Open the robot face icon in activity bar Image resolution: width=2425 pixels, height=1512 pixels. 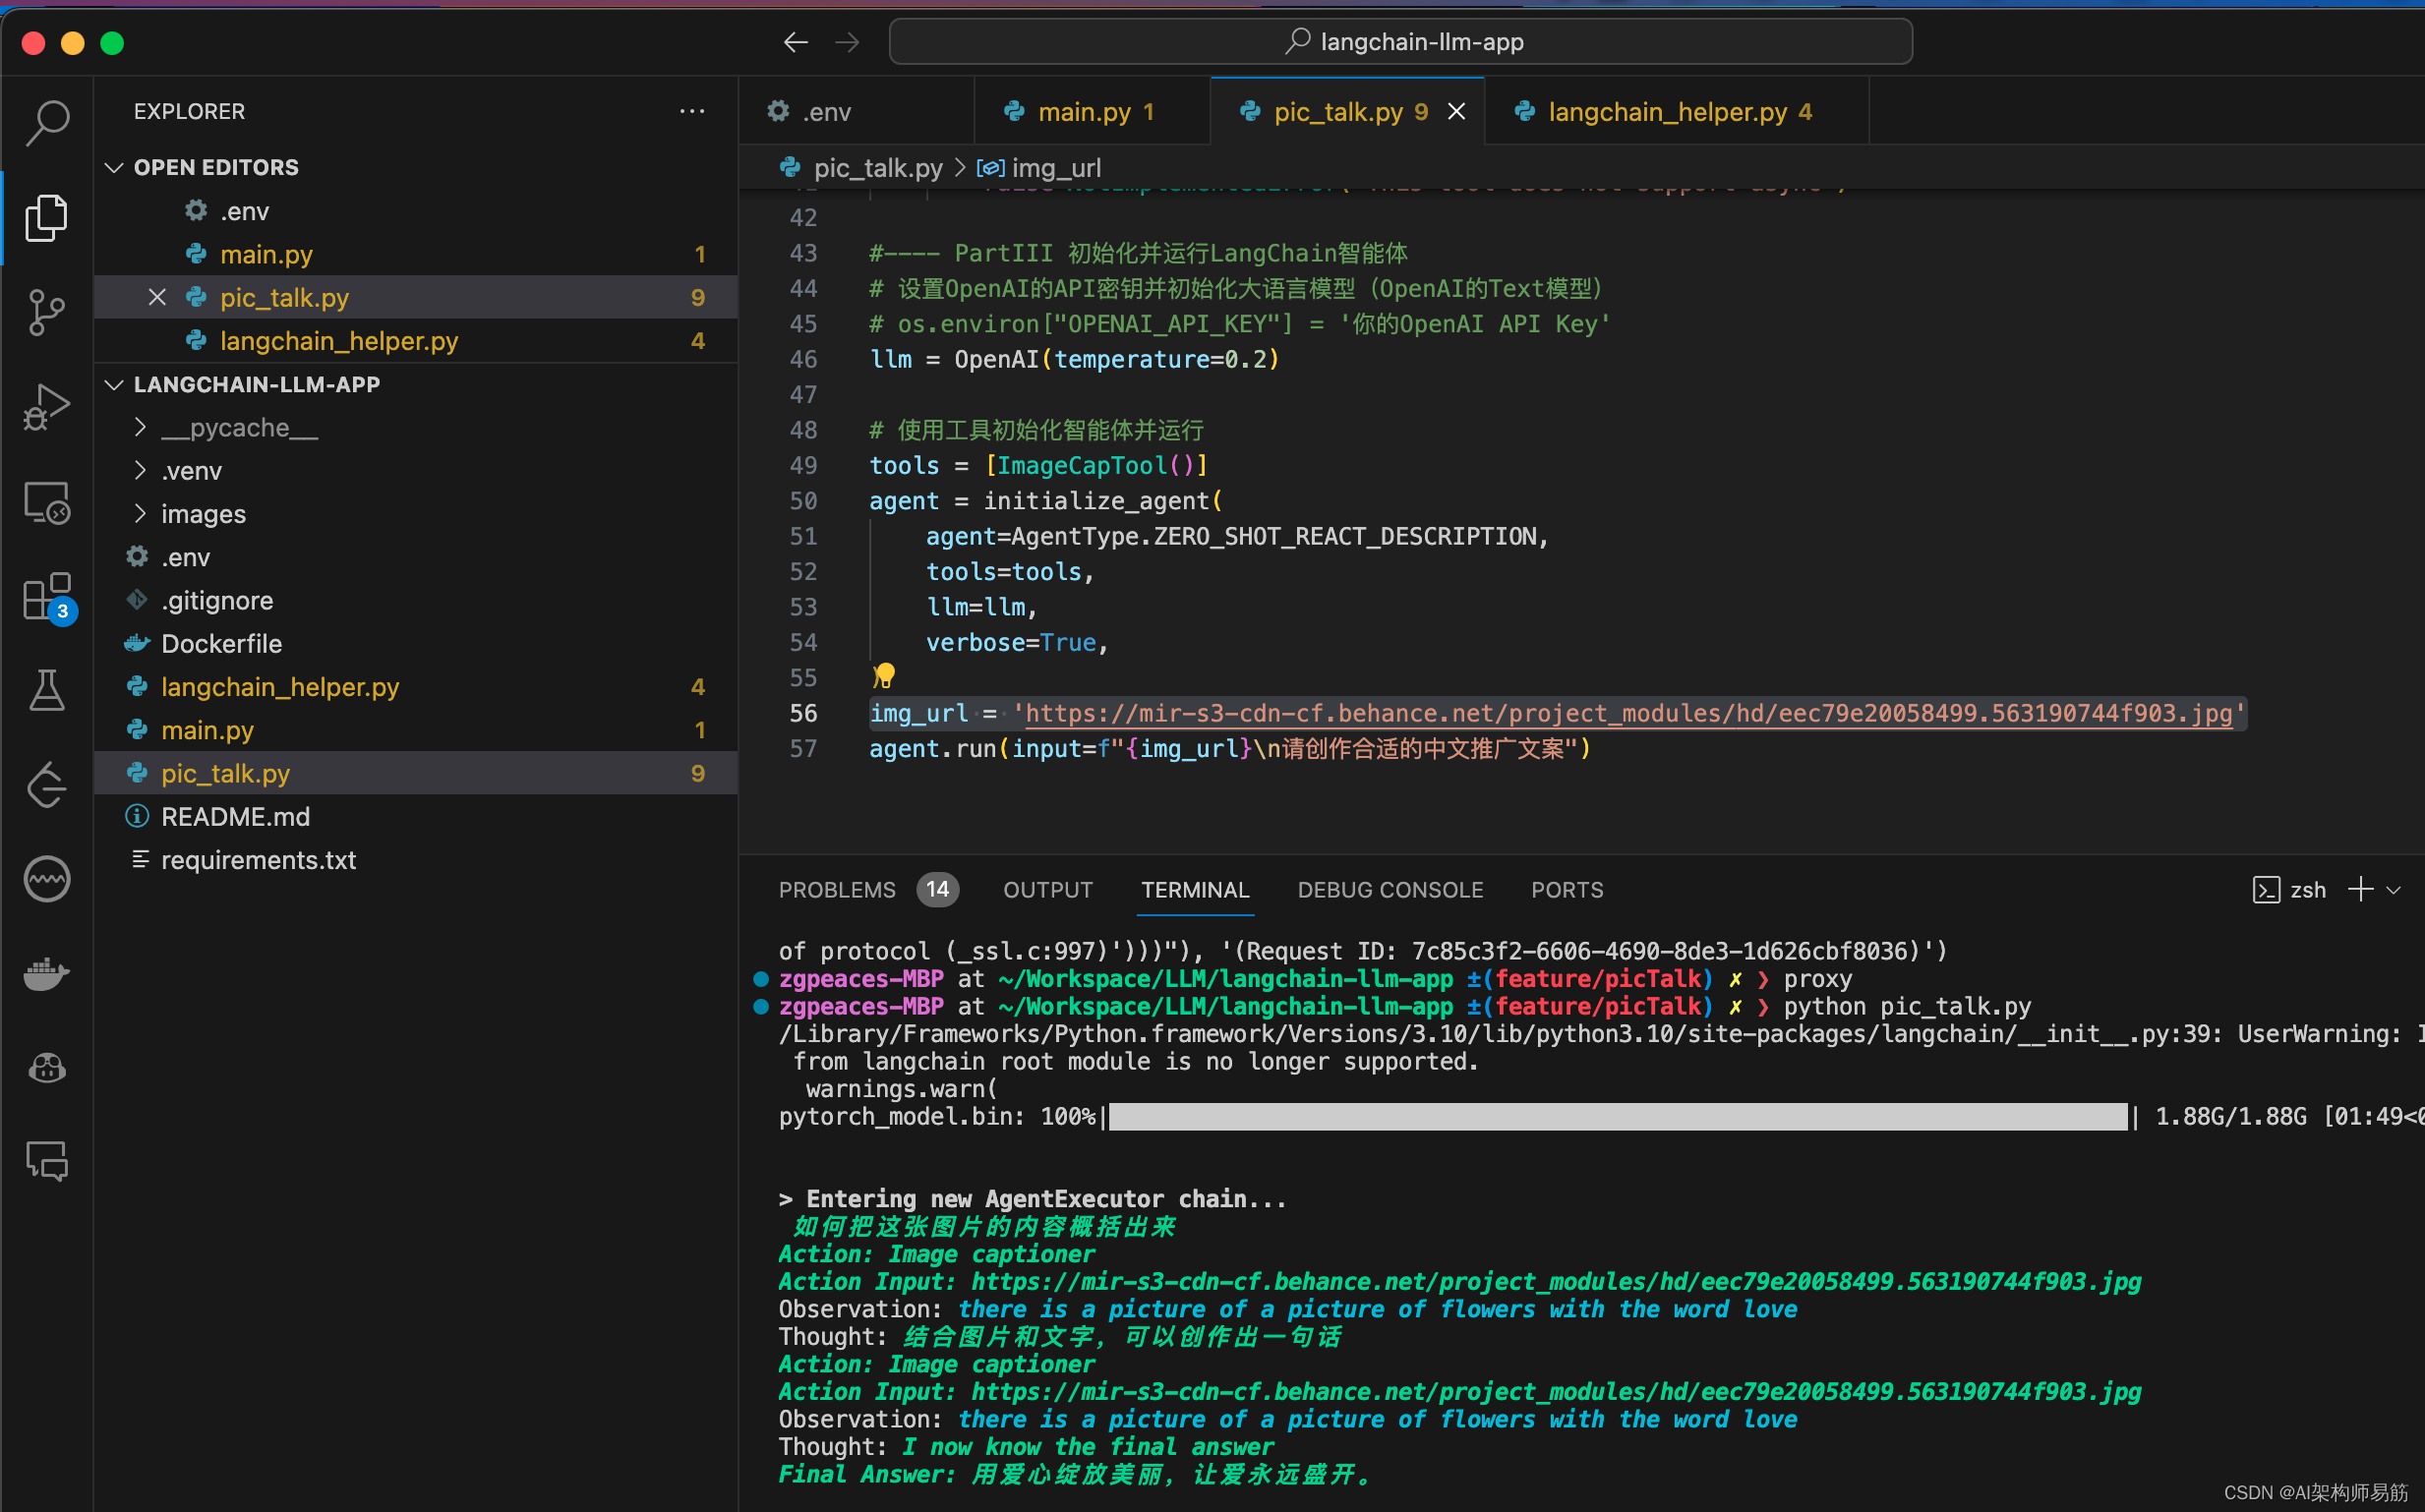coord(47,1068)
